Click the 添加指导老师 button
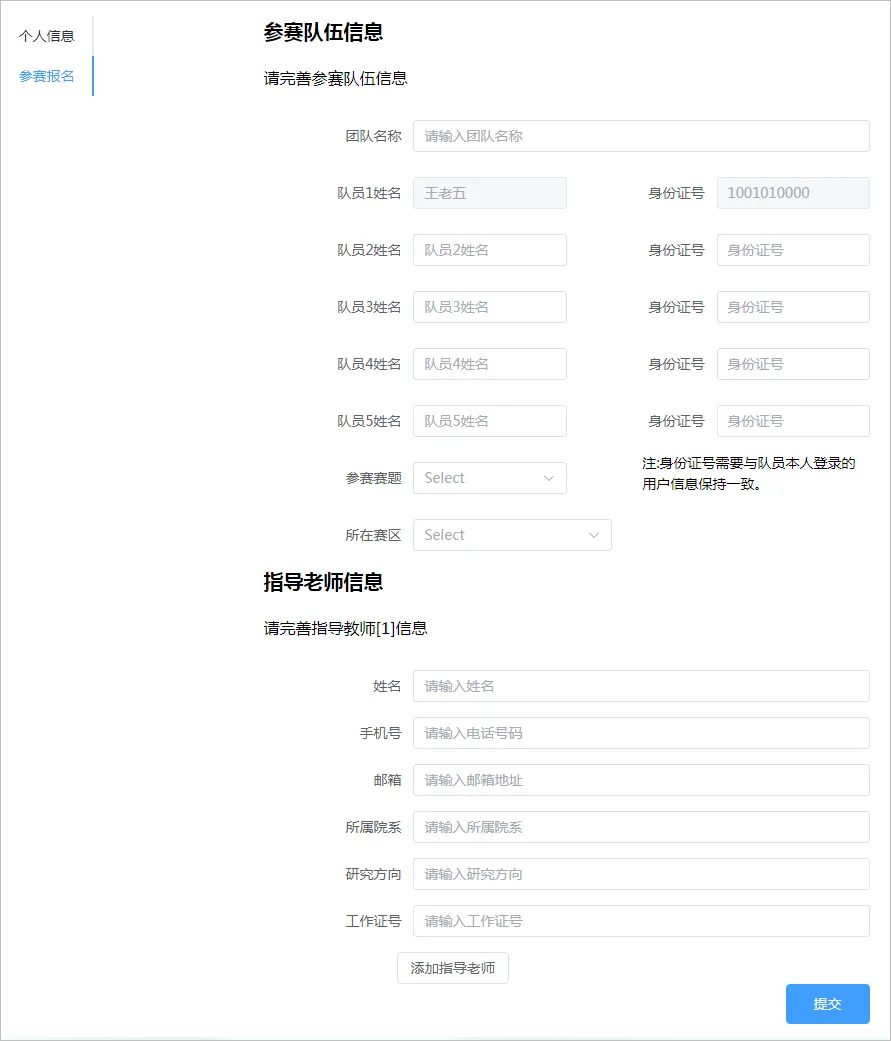Image resolution: width=891 pixels, height=1041 pixels. click(452, 968)
